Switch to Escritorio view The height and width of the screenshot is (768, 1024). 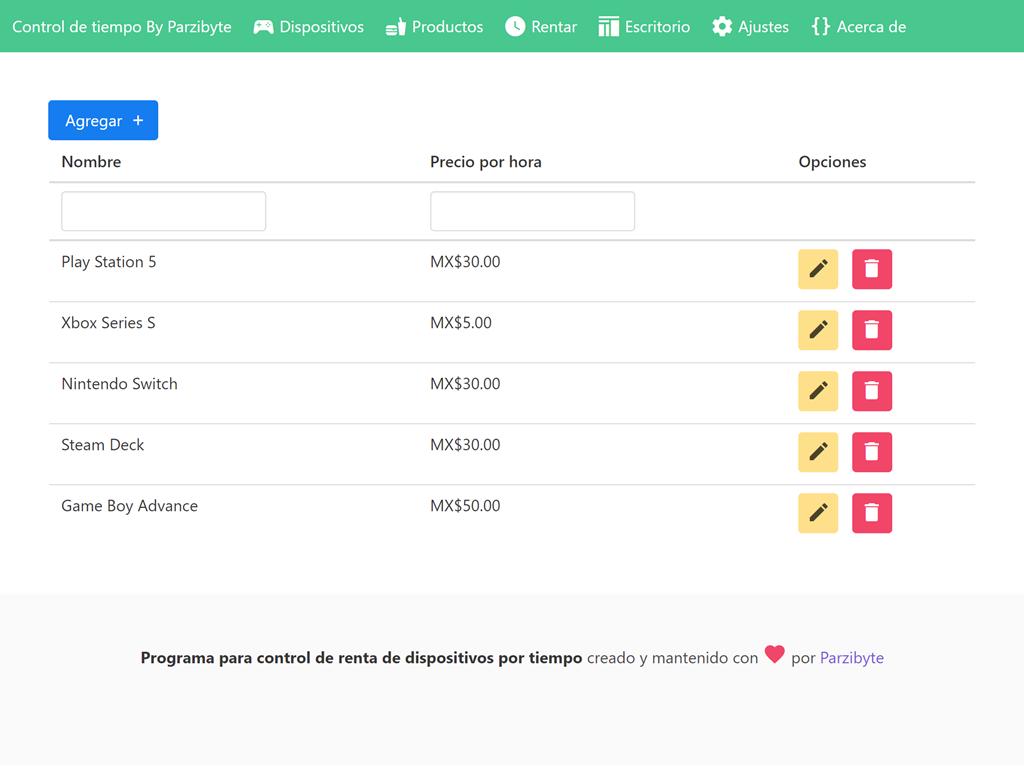pos(644,27)
